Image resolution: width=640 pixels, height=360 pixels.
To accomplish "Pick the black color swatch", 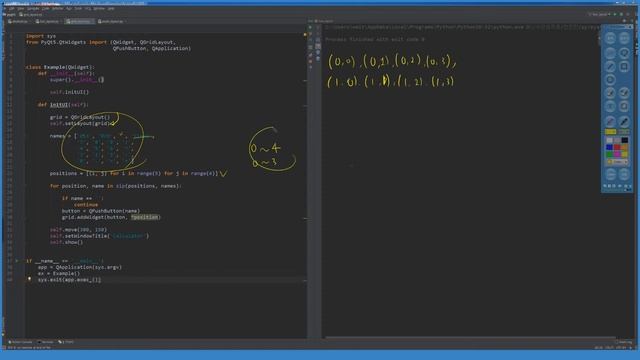I will pos(625,140).
